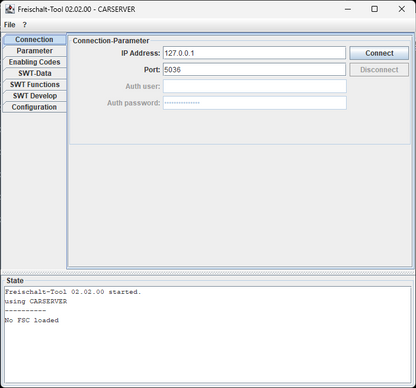
Task: Select the SWT Functions tab
Action: pos(34,85)
